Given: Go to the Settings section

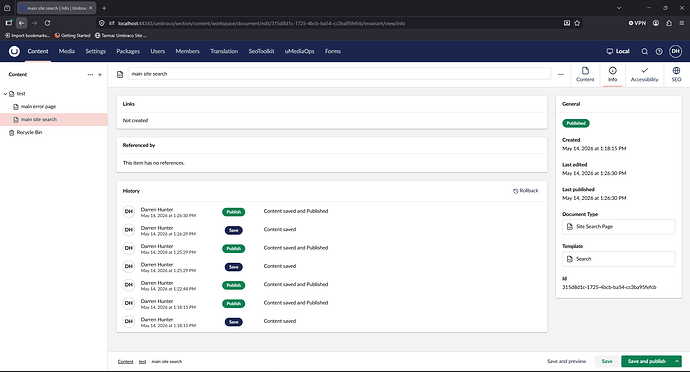Looking at the screenshot, I should click(x=95, y=52).
